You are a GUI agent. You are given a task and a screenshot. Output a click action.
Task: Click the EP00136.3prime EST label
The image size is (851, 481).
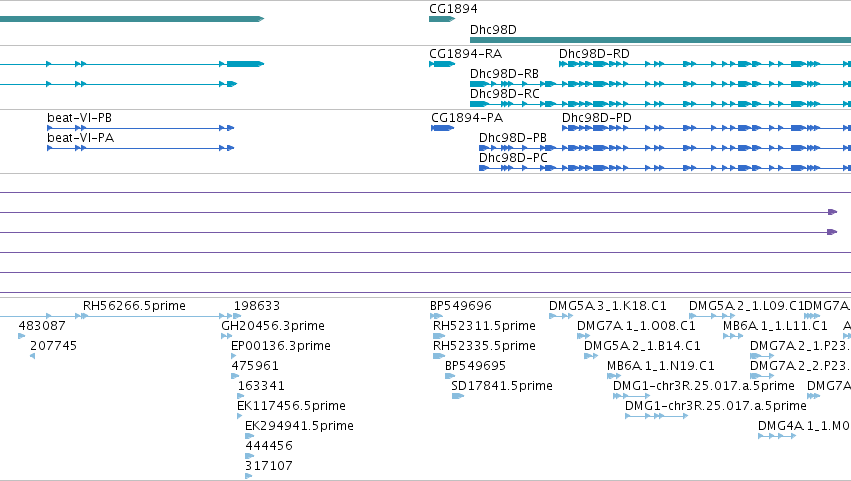click(281, 346)
